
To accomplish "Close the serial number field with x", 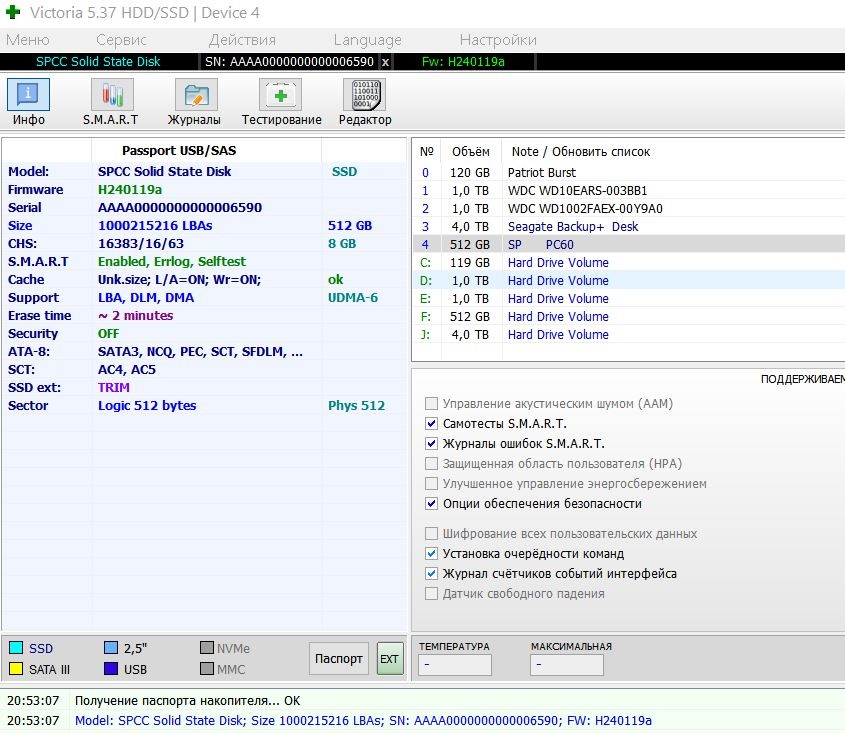I will pyautogui.click(x=385, y=62).
